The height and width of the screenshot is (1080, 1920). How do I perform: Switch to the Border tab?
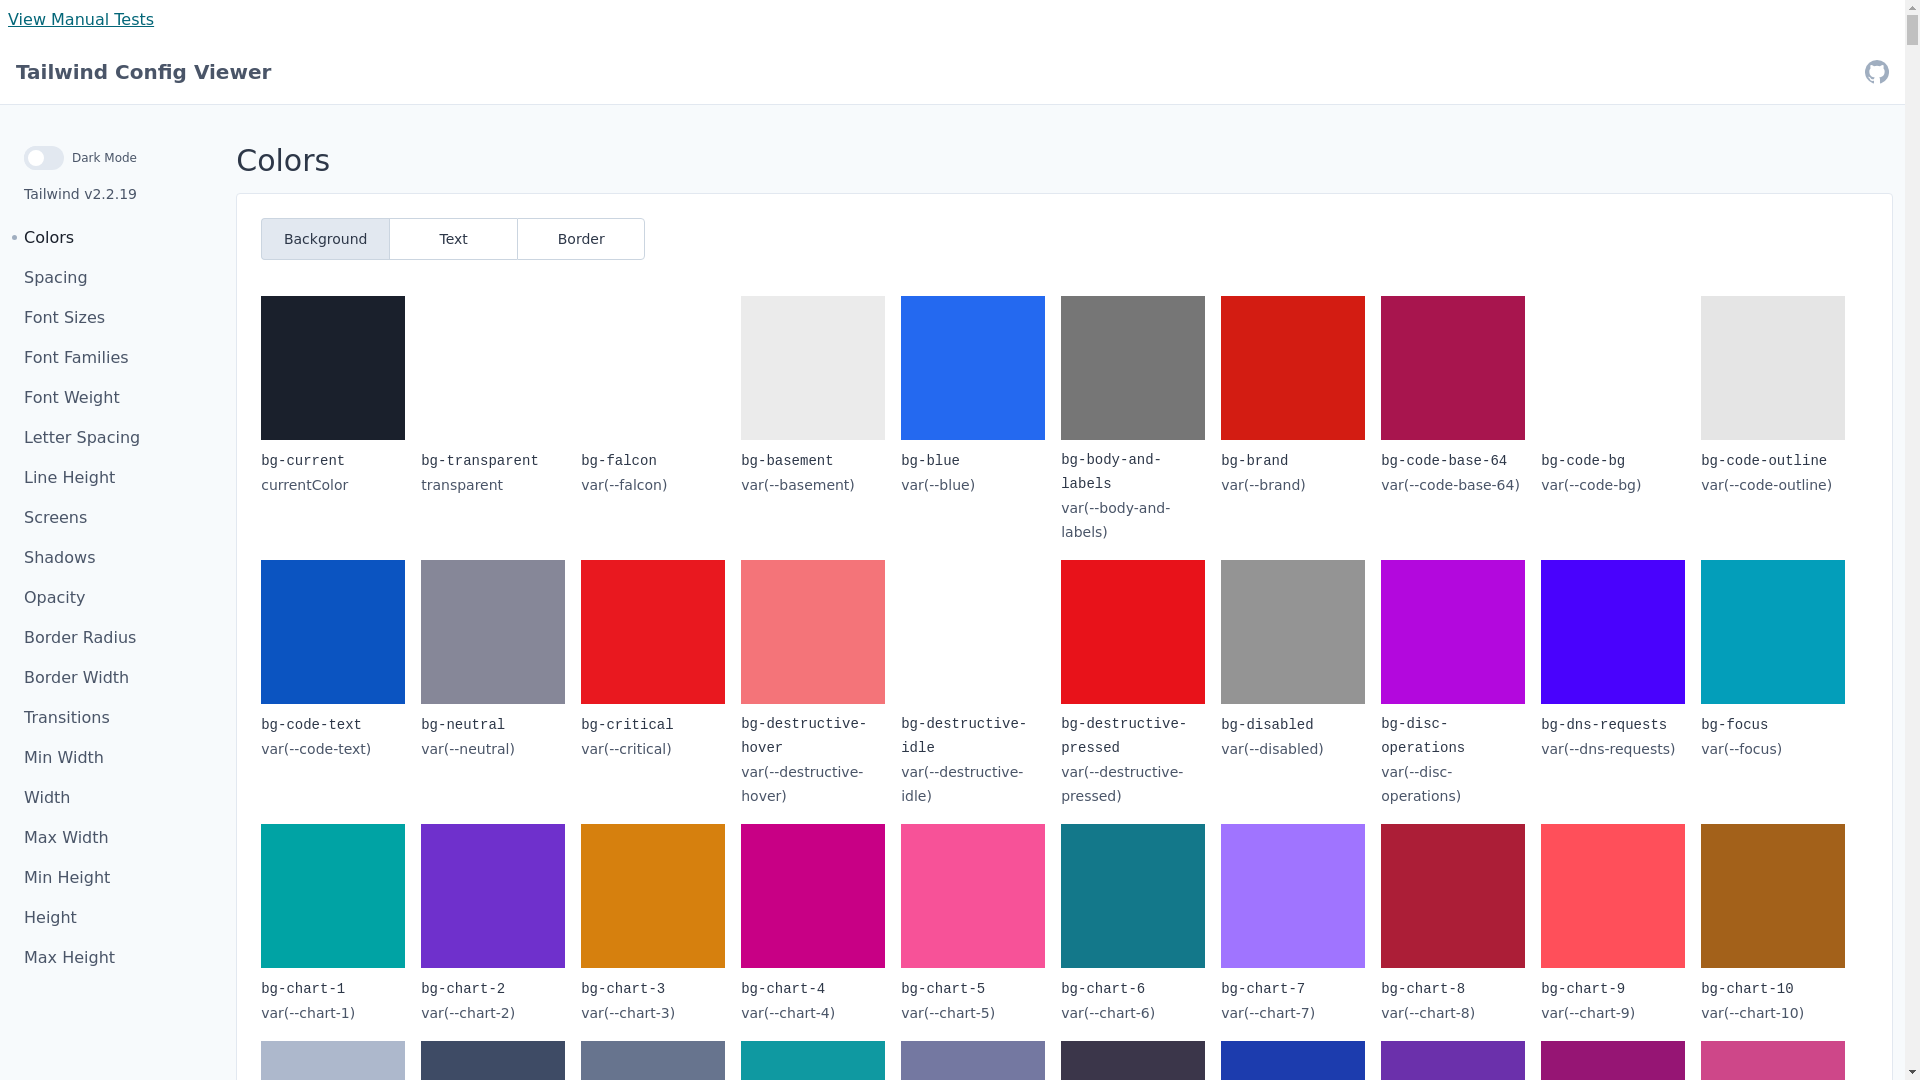[x=581, y=239]
